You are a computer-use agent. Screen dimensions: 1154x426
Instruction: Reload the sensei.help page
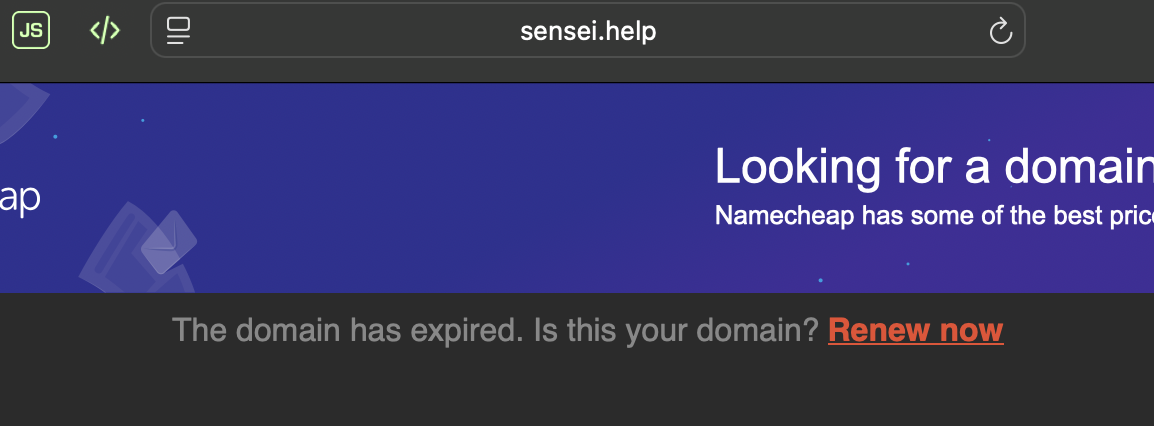coord(1000,32)
